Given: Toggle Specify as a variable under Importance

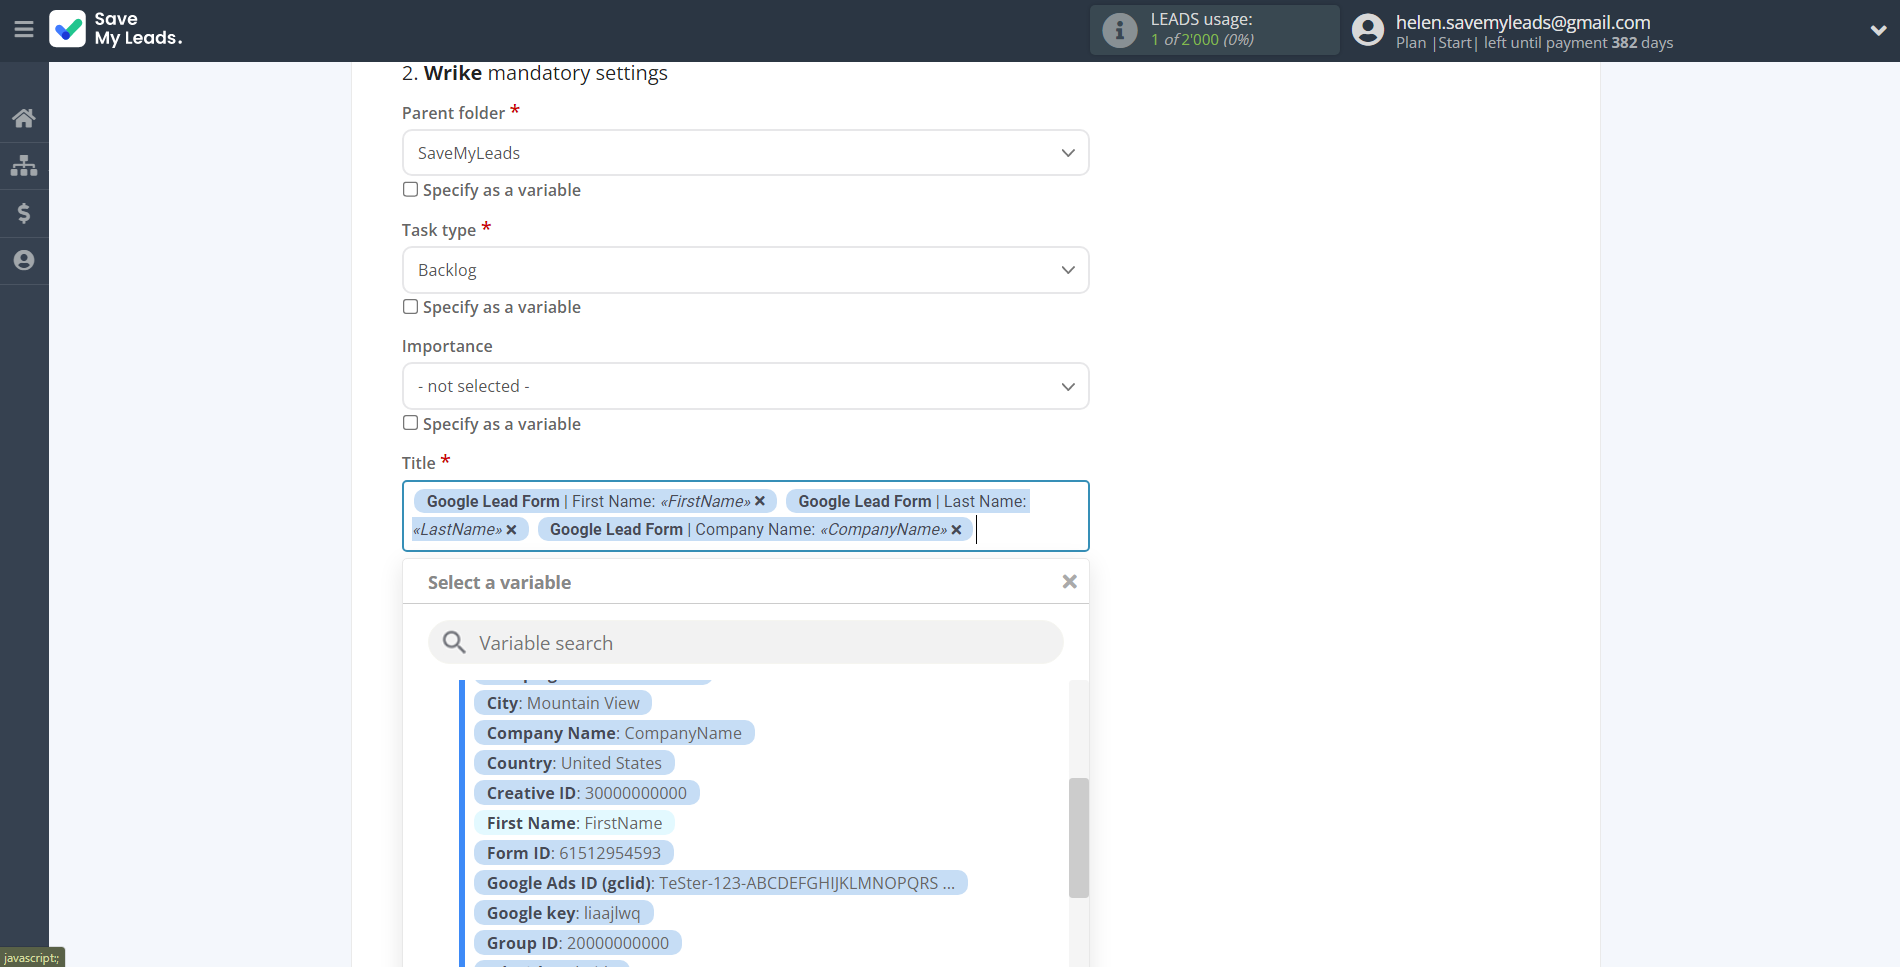Looking at the screenshot, I should [x=410, y=423].
